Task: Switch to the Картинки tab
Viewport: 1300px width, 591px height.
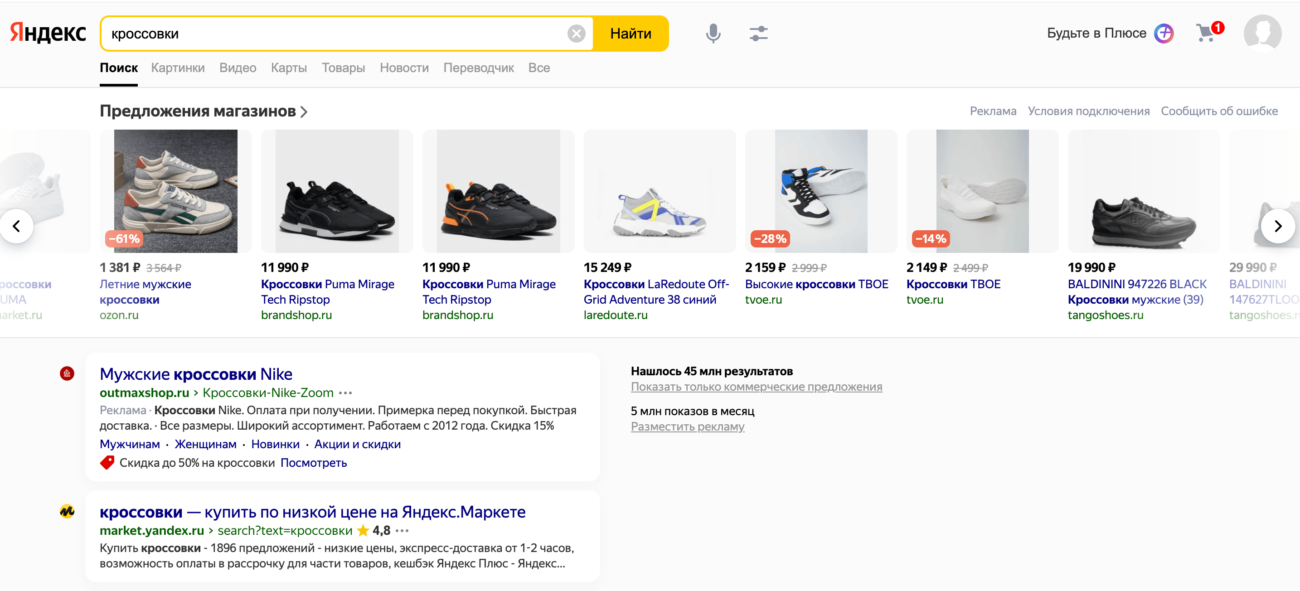Action: pos(178,68)
